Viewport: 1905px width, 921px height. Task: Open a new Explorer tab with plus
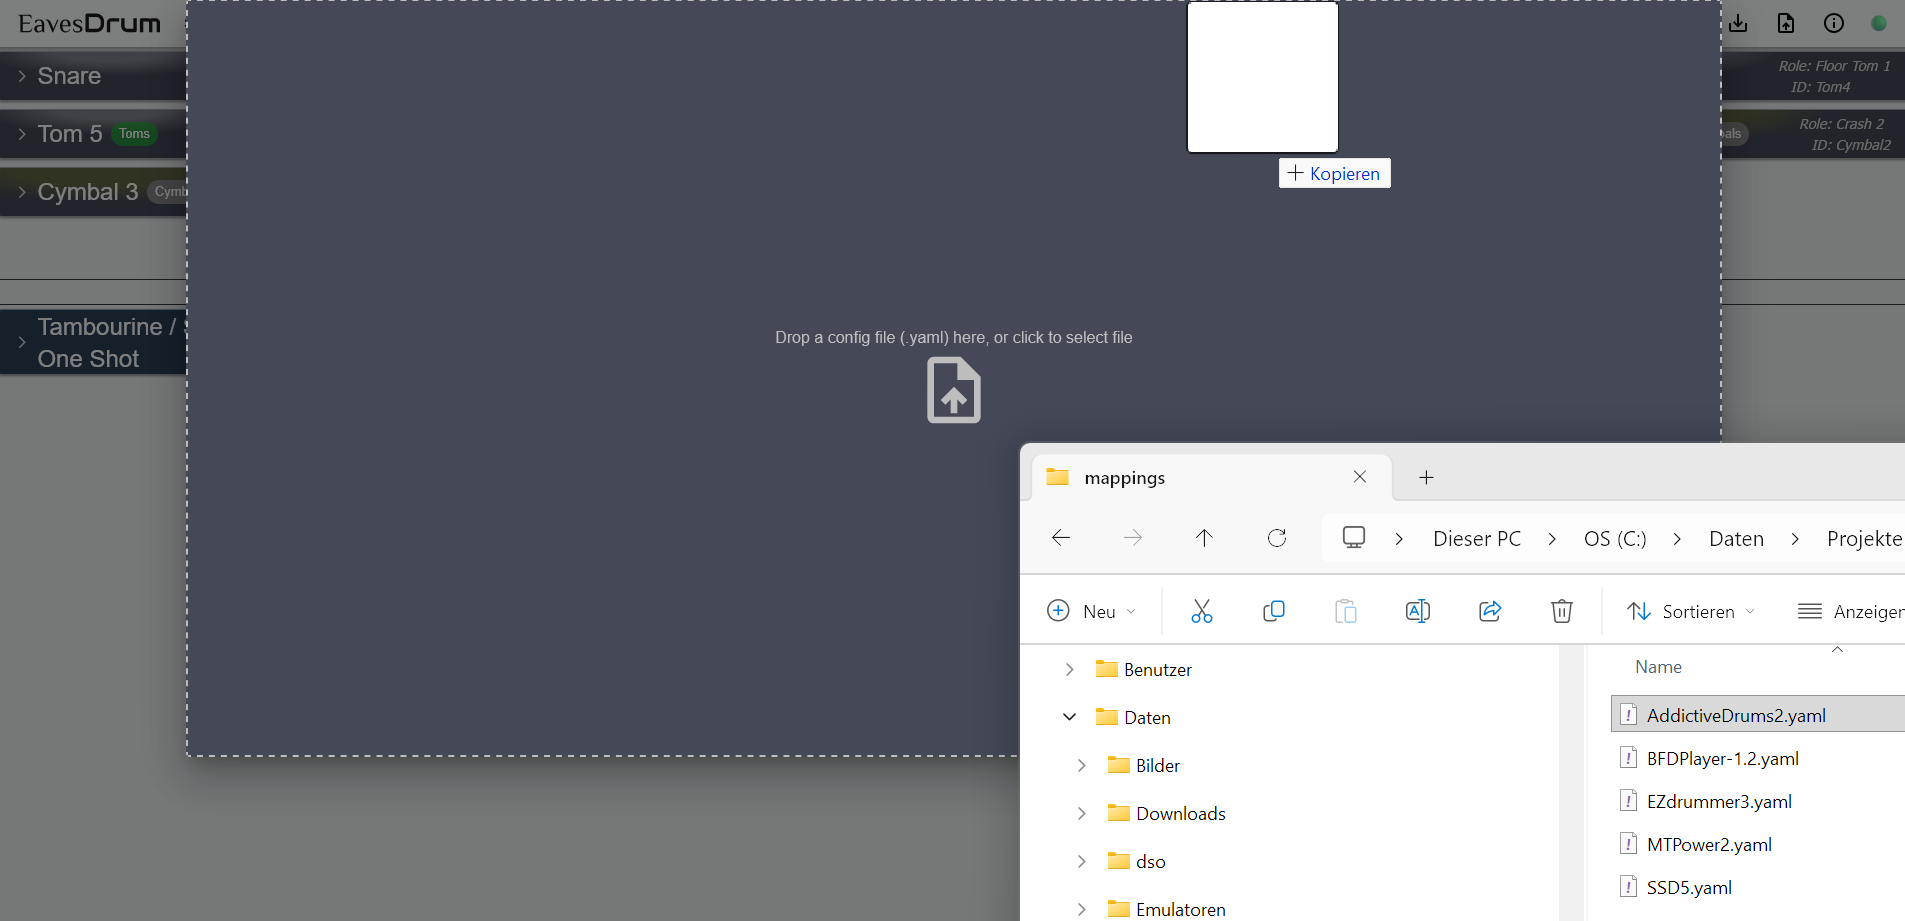(1426, 478)
